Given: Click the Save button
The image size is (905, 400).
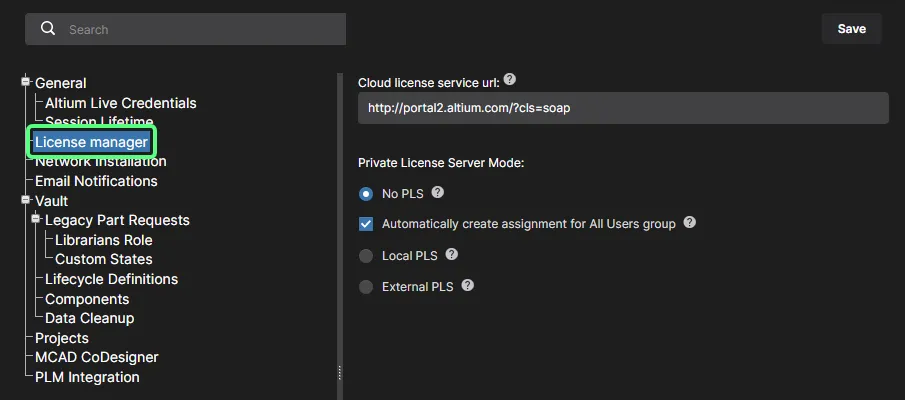Looking at the screenshot, I should (851, 29).
